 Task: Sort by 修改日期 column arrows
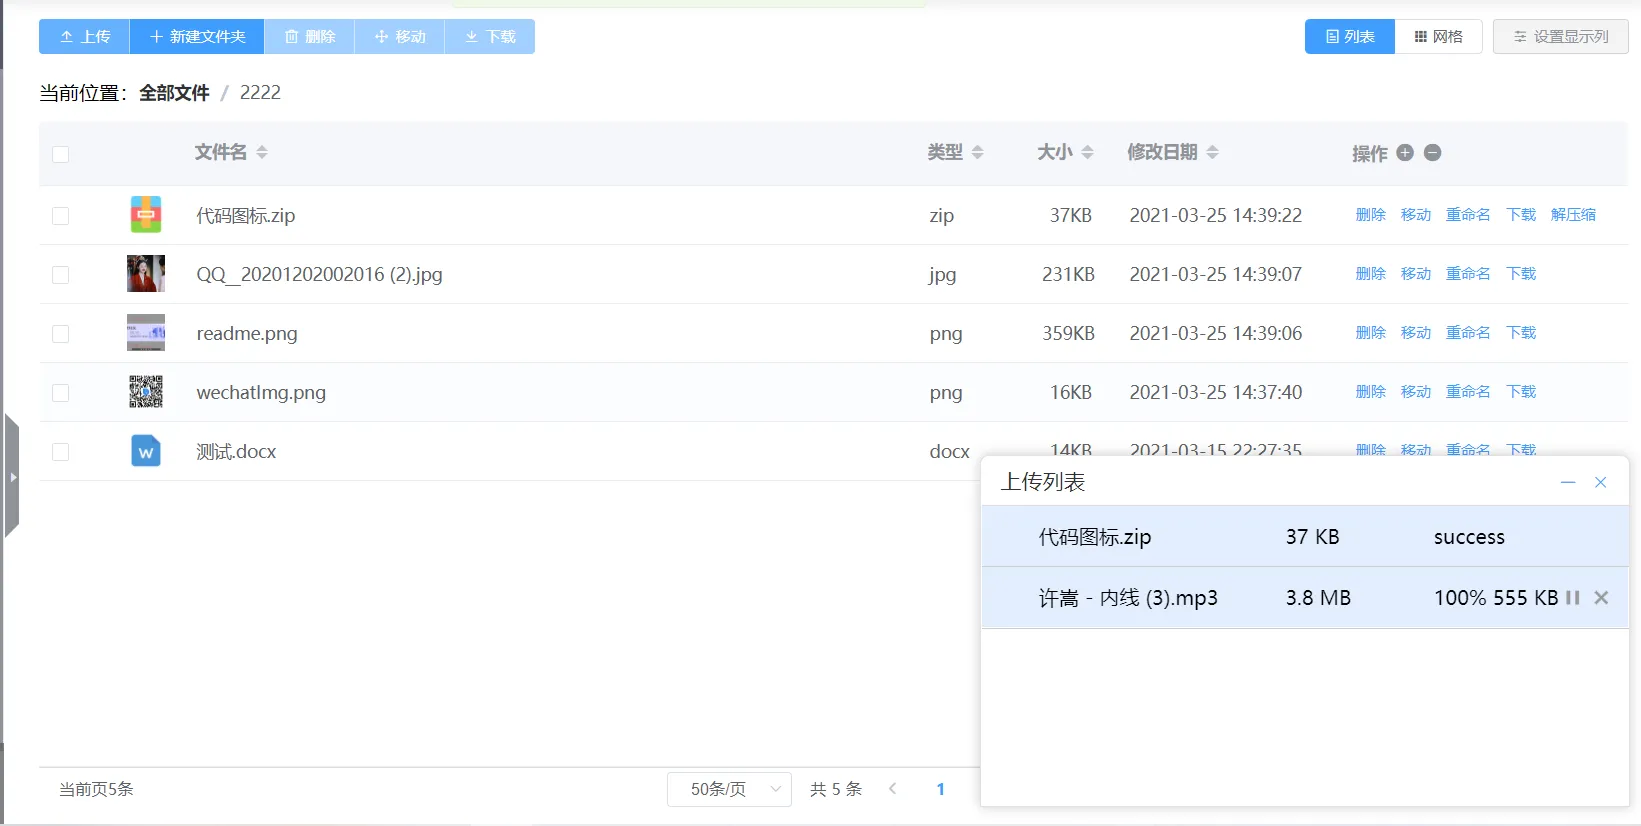click(x=1213, y=152)
